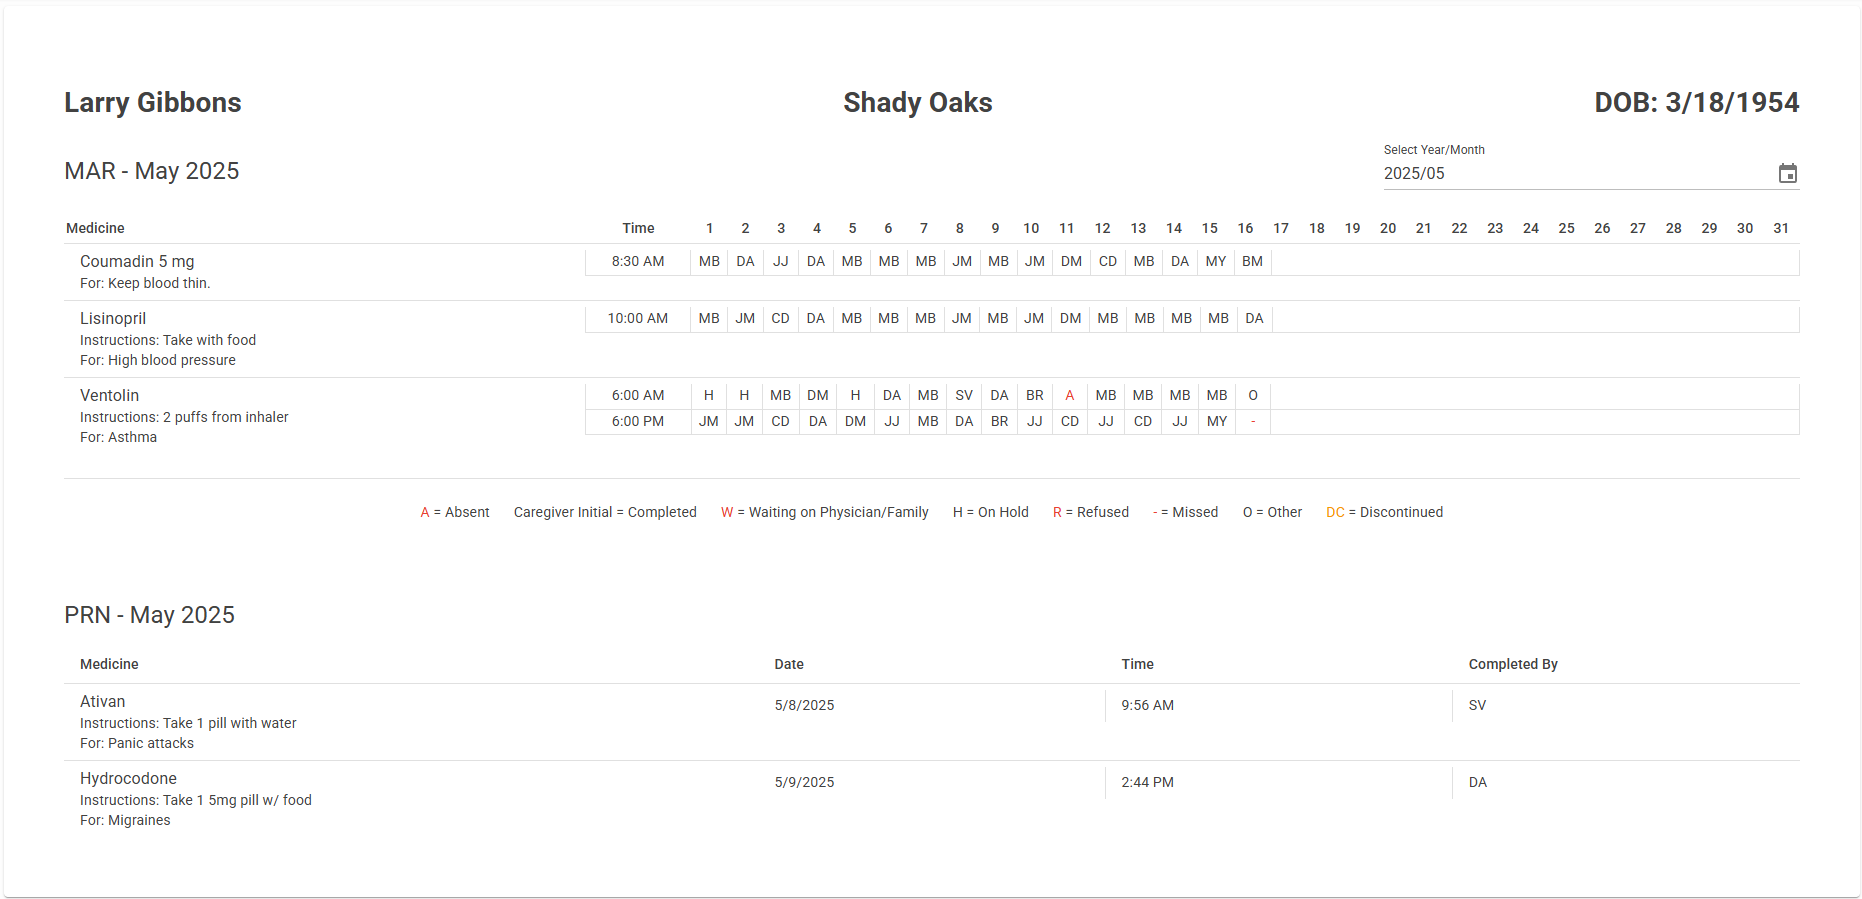Select the Coumadin 5 mg medicine name
1862x899 pixels.
click(x=137, y=262)
